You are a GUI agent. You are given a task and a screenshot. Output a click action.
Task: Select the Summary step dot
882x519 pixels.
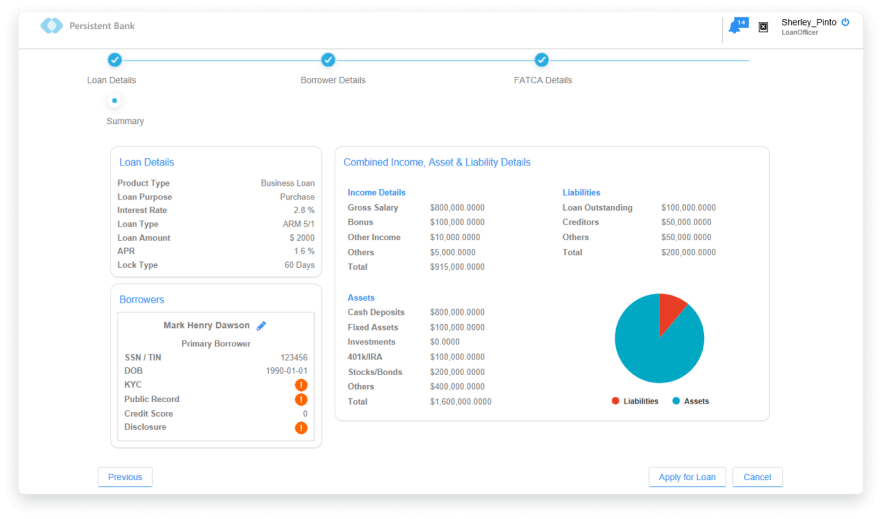coord(114,101)
